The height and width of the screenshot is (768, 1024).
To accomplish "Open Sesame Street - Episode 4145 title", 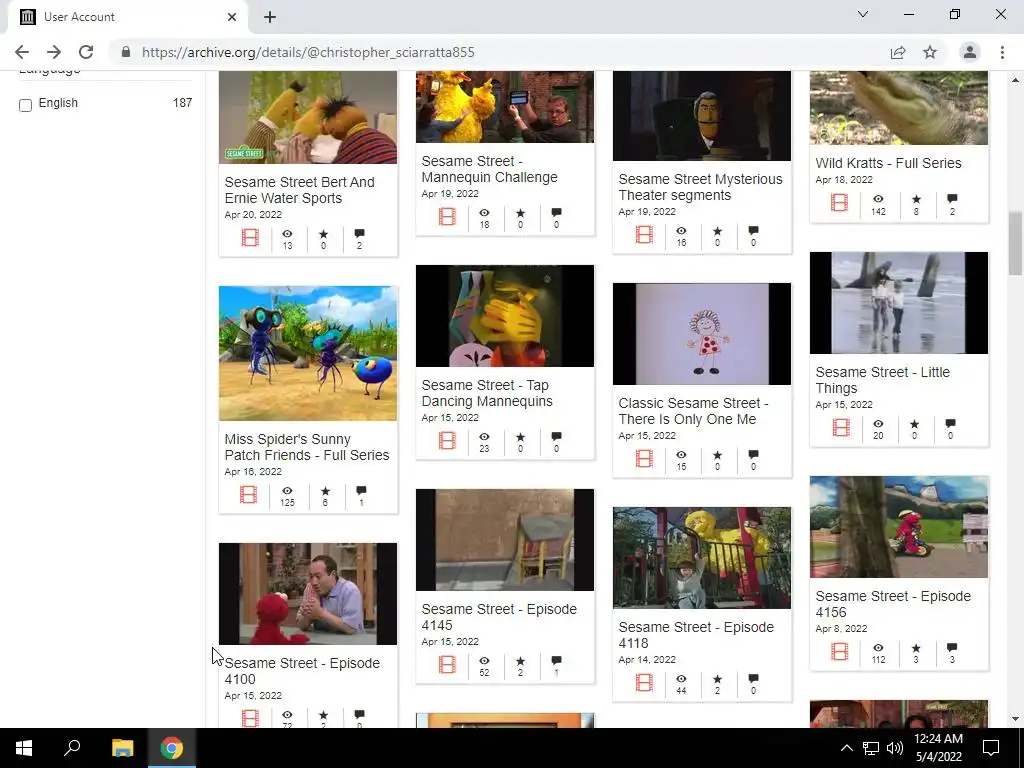I will [x=499, y=617].
